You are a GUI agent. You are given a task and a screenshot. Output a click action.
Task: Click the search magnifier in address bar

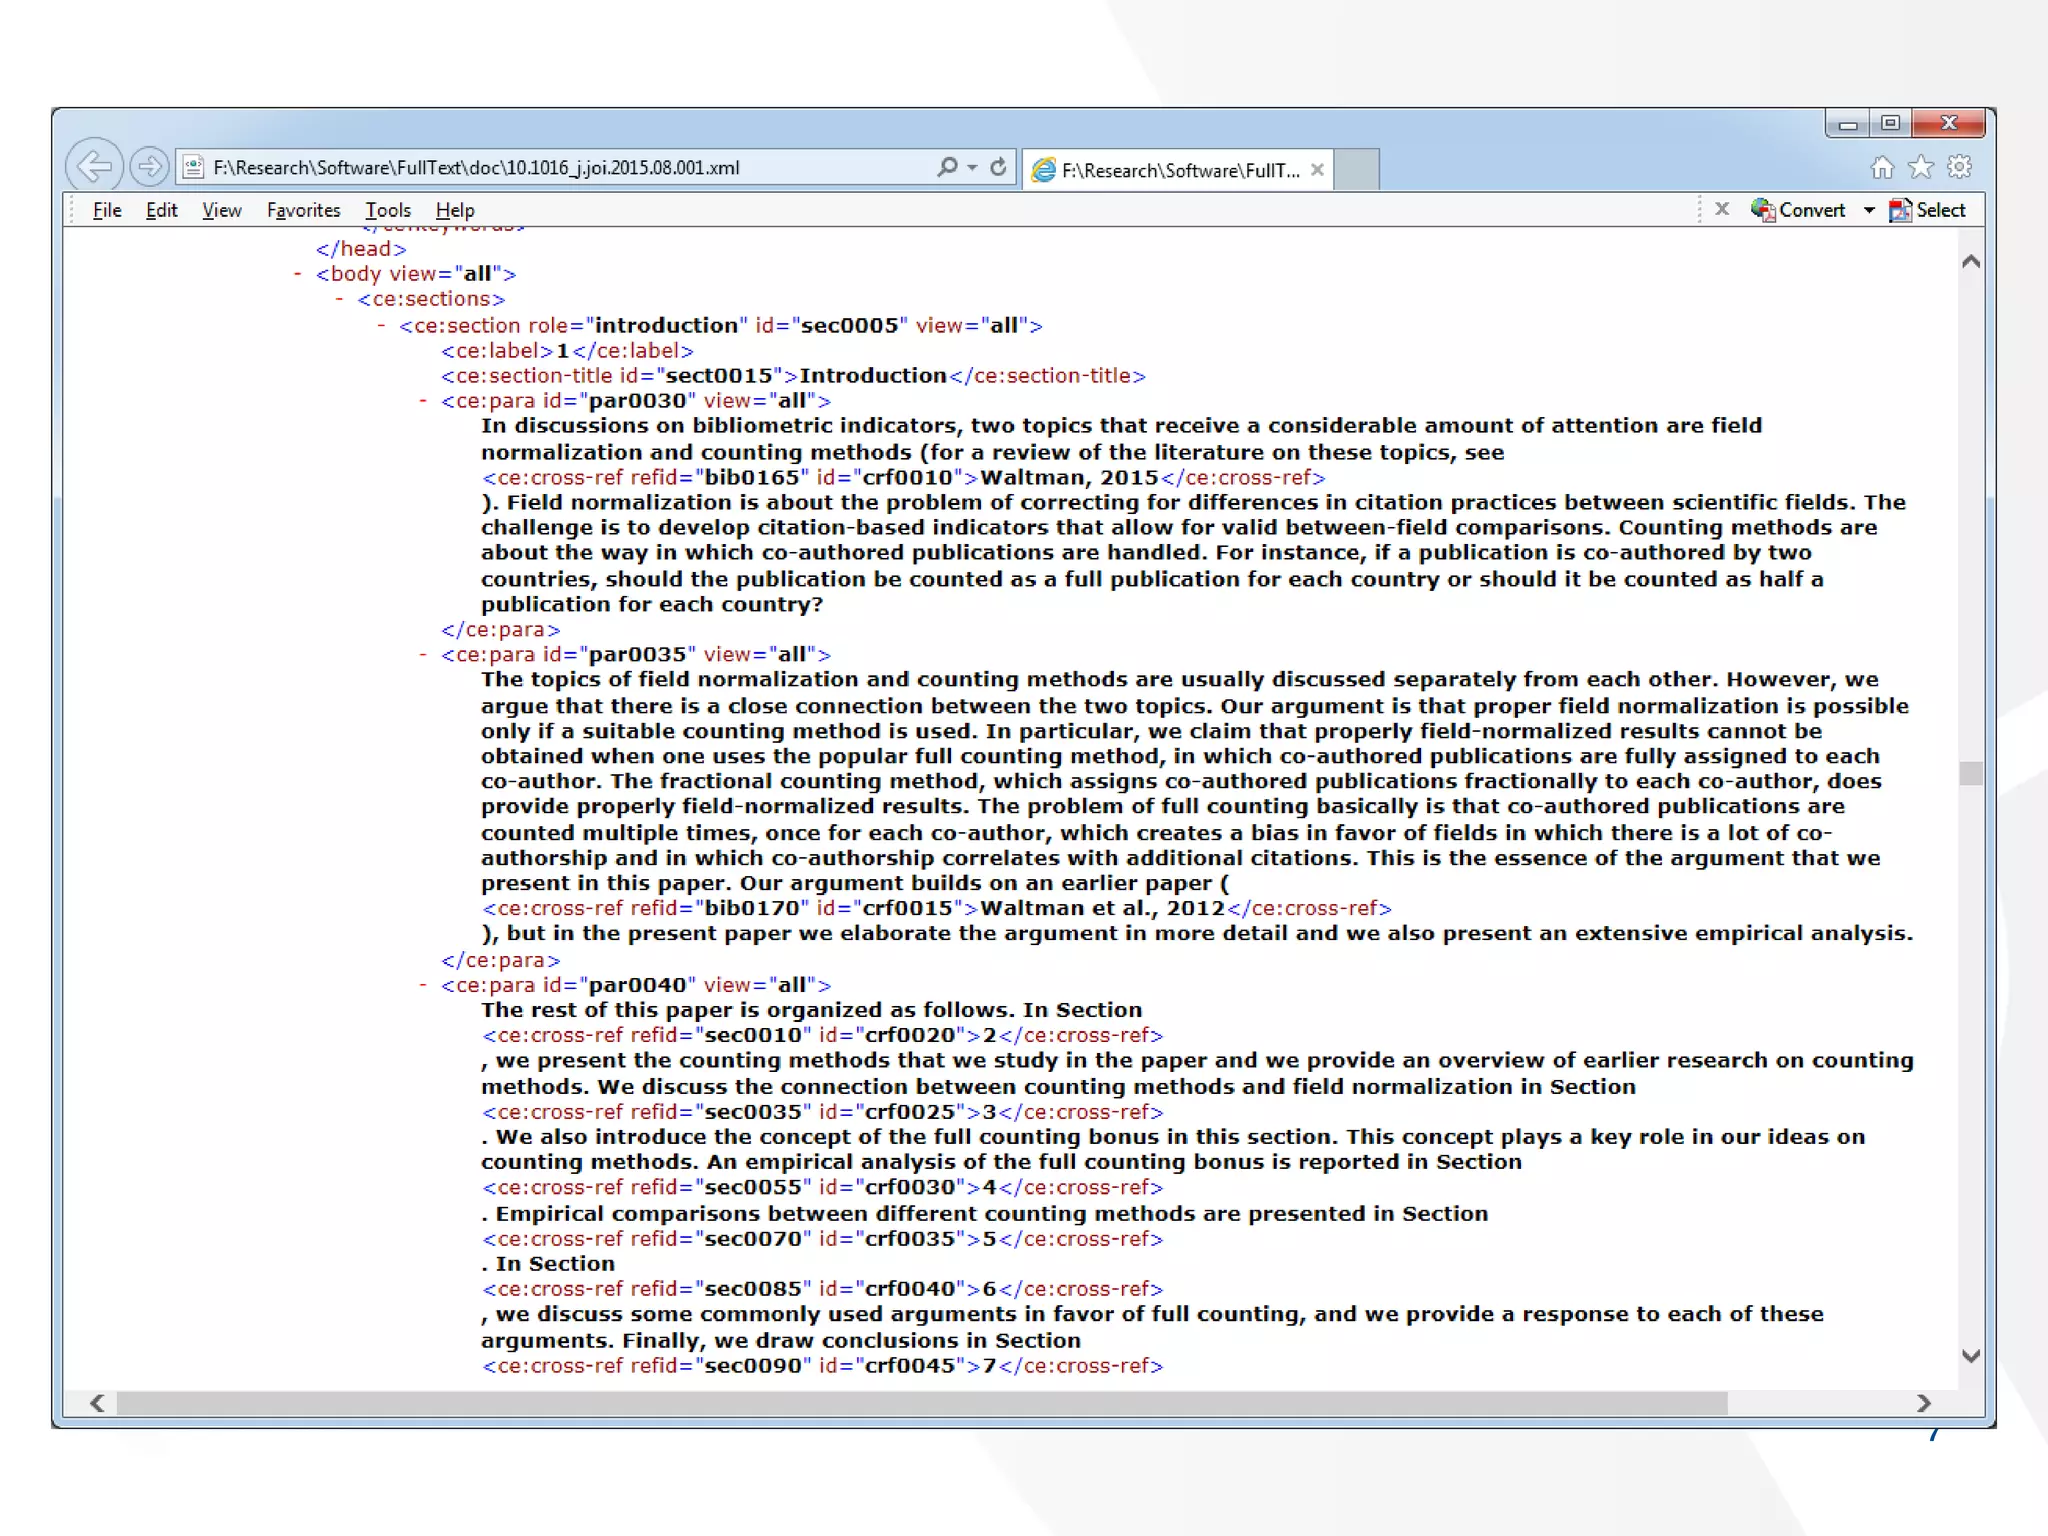(x=947, y=167)
